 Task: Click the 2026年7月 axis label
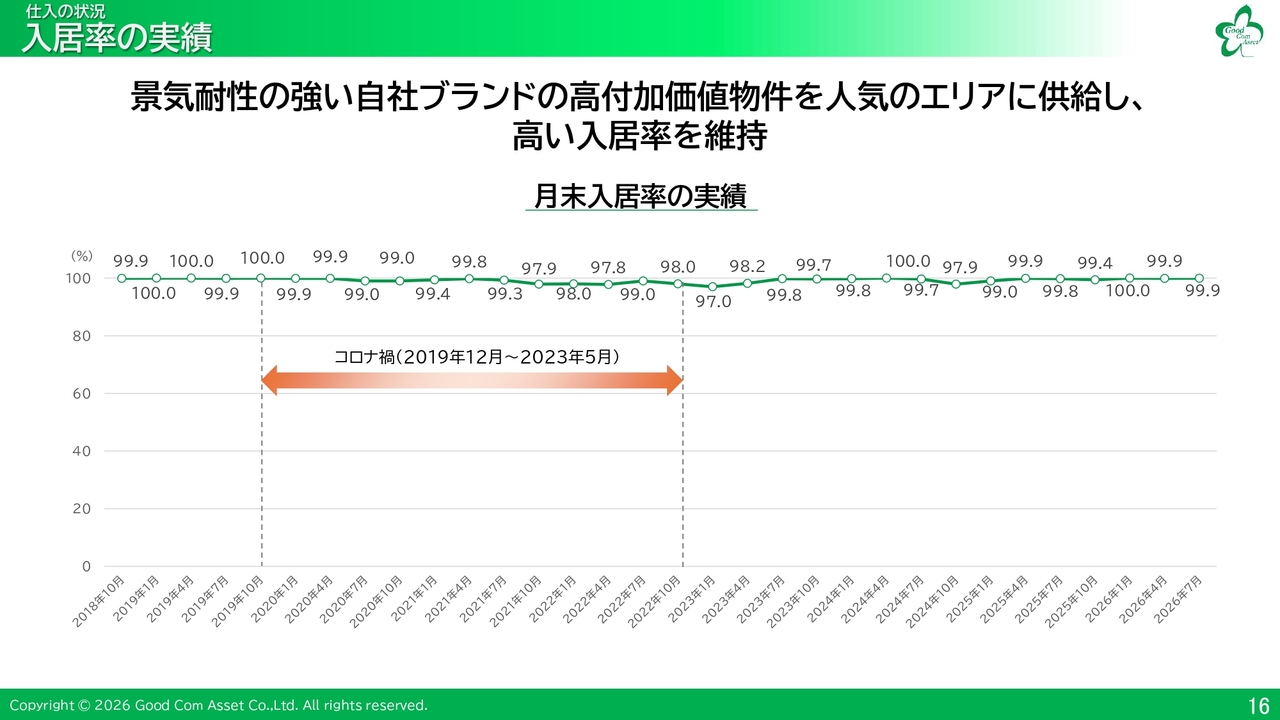pos(1178,597)
